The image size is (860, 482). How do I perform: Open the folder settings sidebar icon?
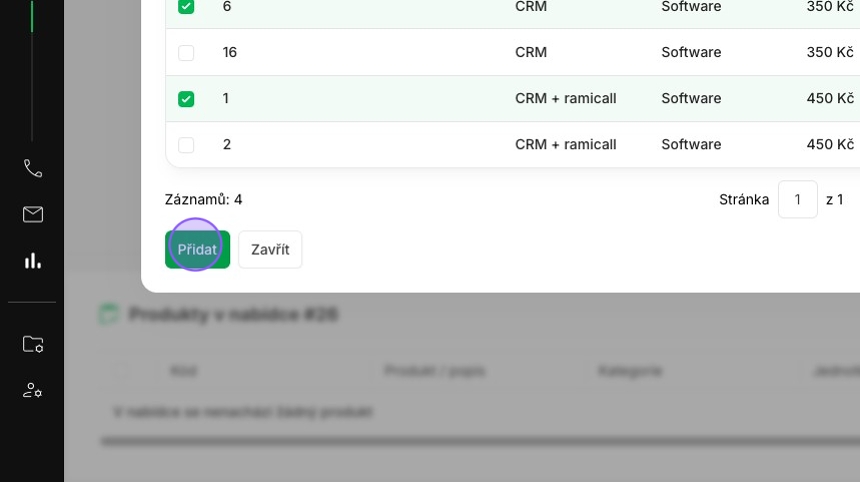(33, 344)
